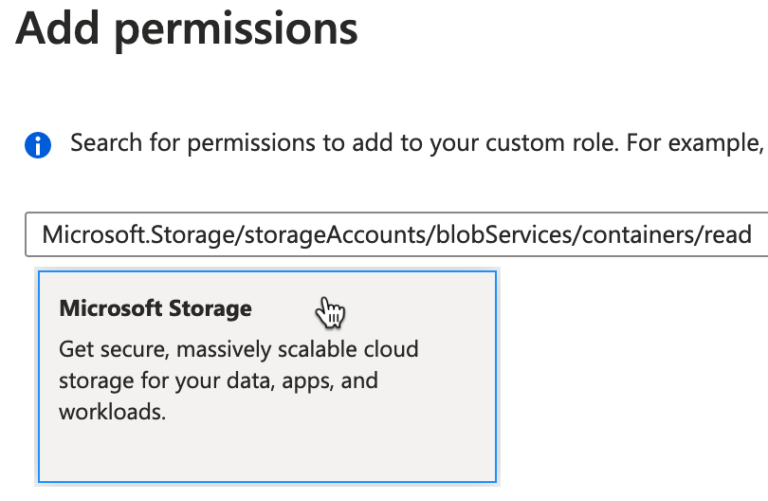768x501 pixels.
Task: Click the storage card description text
Action: coord(238,381)
